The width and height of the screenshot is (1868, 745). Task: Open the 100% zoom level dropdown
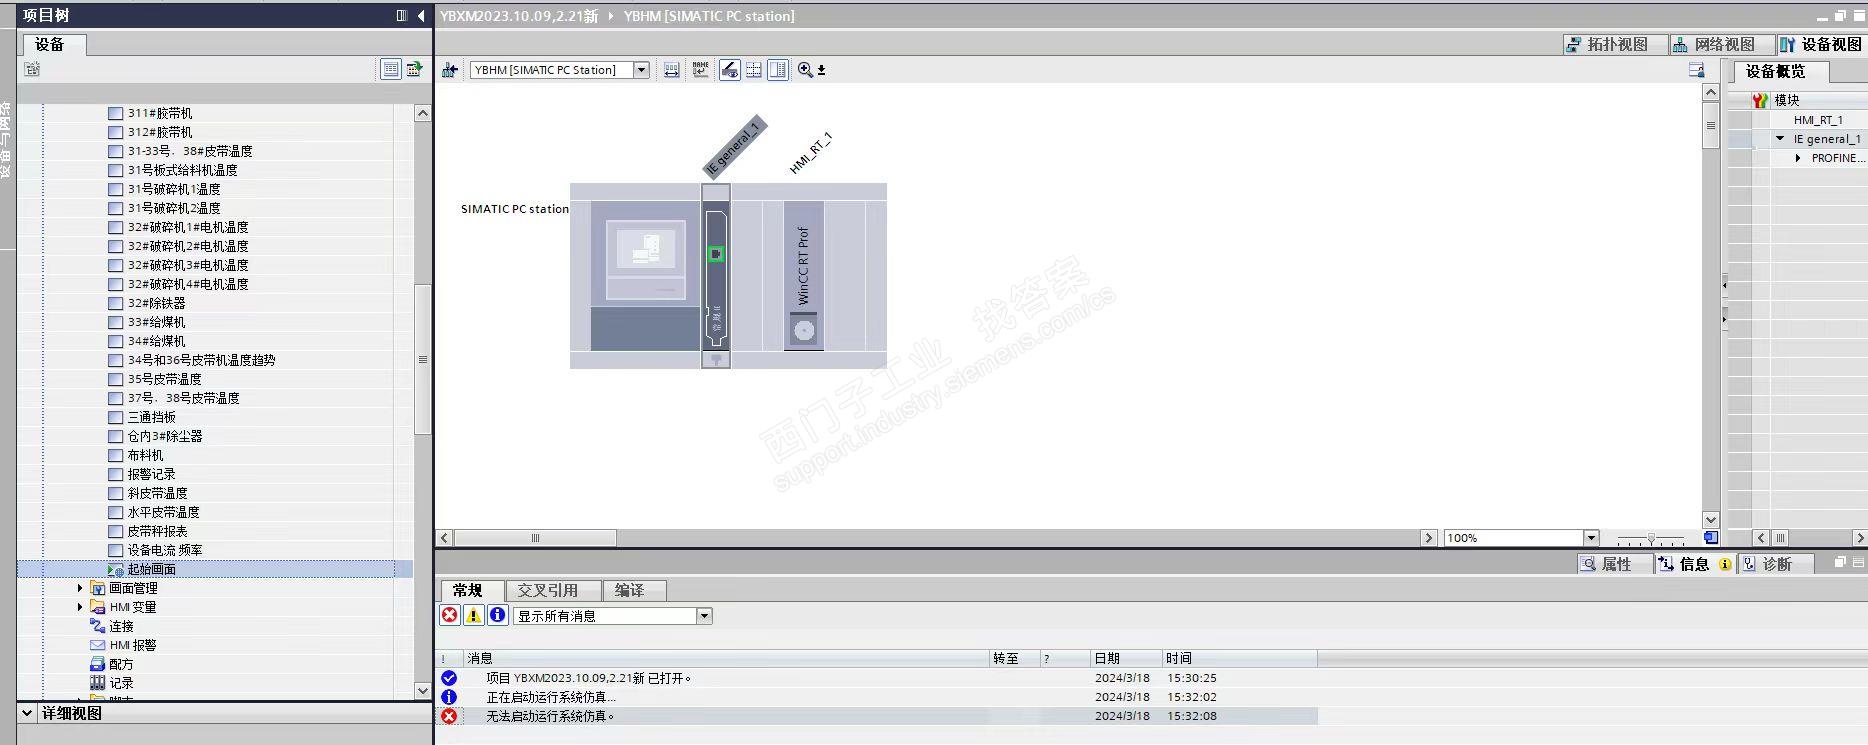[x=1591, y=538]
